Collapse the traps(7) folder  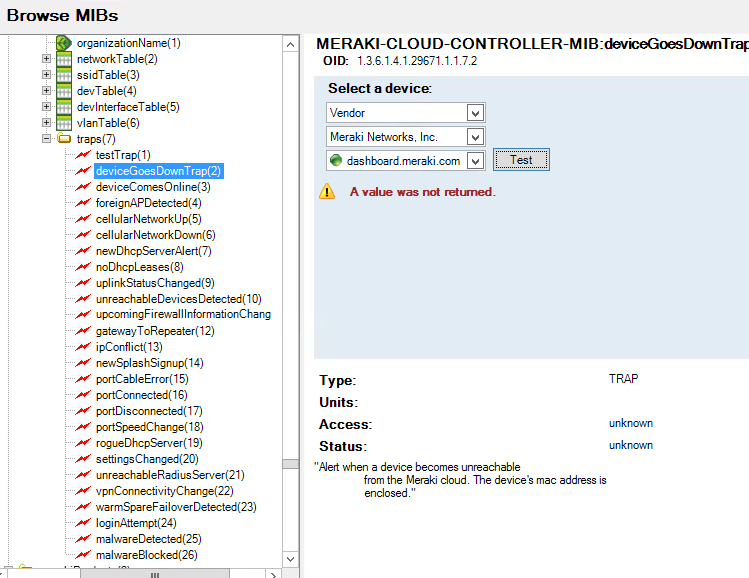pyautogui.click(x=46, y=139)
